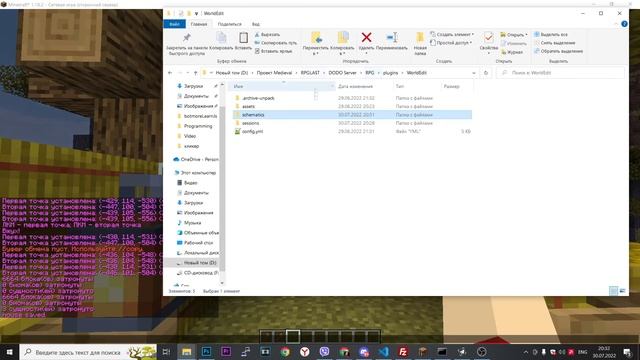Open Premiere Pro from the taskbar
The height and width of the screenshot is (360, 640).
coord(226,352)
